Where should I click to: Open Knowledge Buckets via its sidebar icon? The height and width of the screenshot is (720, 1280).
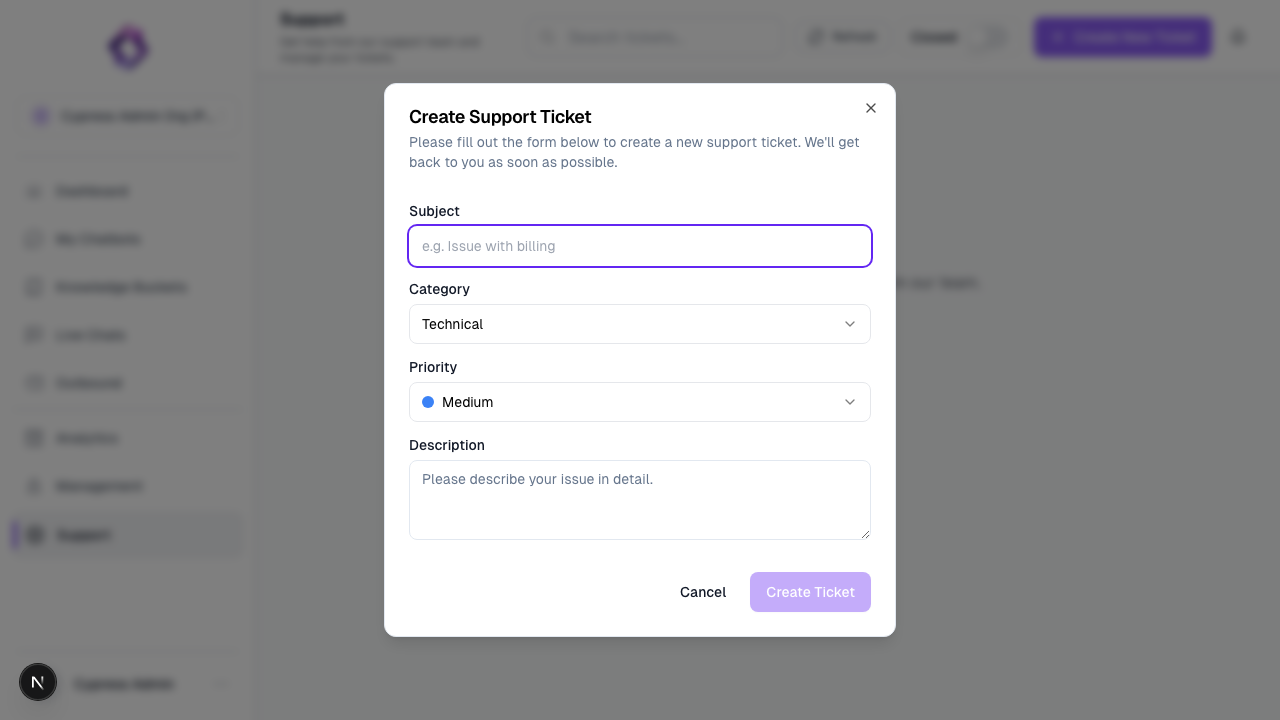coord(33,287)
